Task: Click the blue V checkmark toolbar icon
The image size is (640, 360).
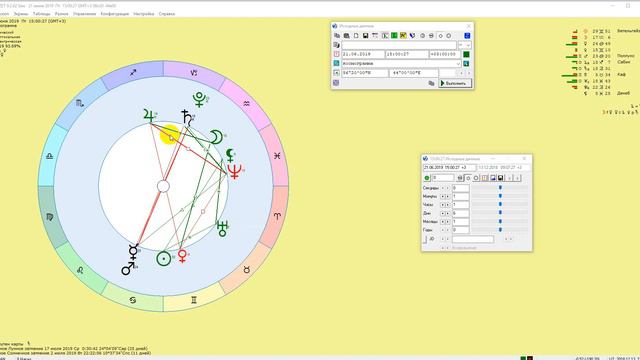Action: (x=412, y=36)
